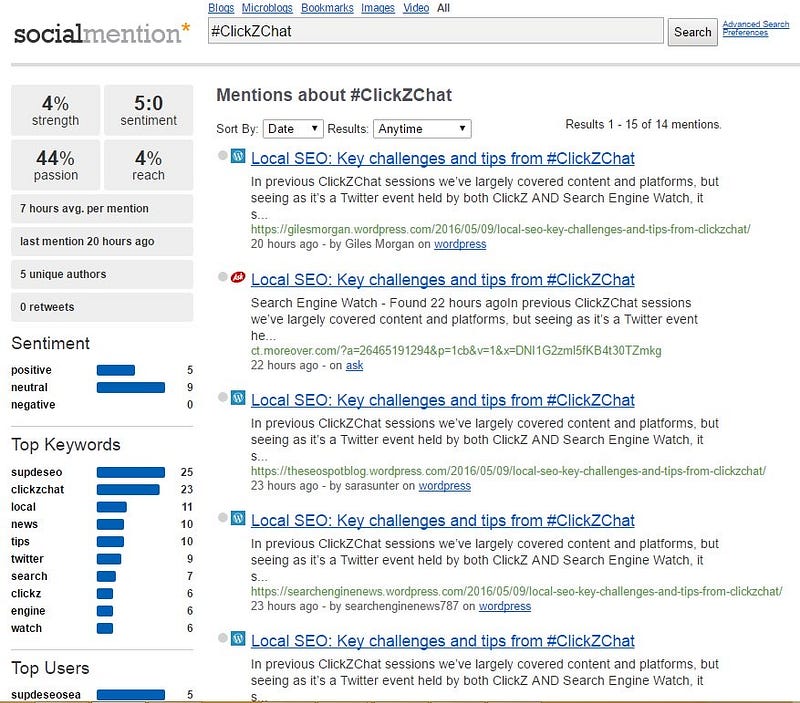The height and width of the screenshot is (703, 800).
Task: Click grey sentiment dot on Ask result
Action: (222, 277)
